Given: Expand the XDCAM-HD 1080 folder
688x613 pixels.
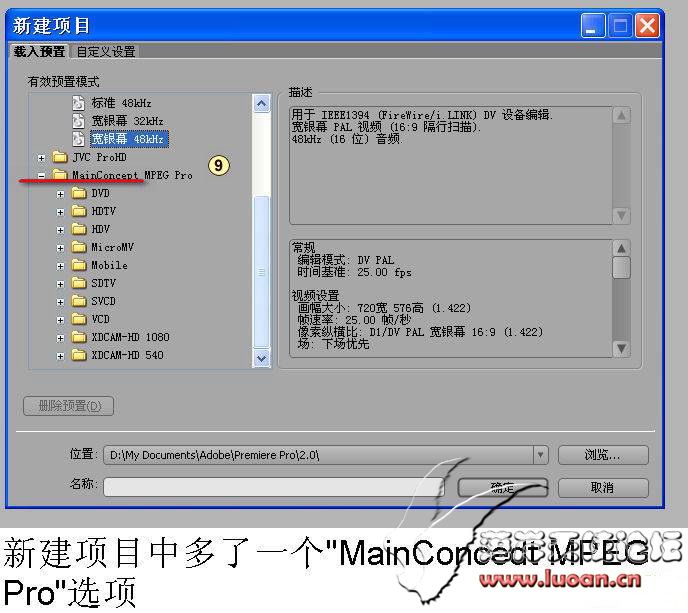Looking at the screenshot, I should [61, 338].
